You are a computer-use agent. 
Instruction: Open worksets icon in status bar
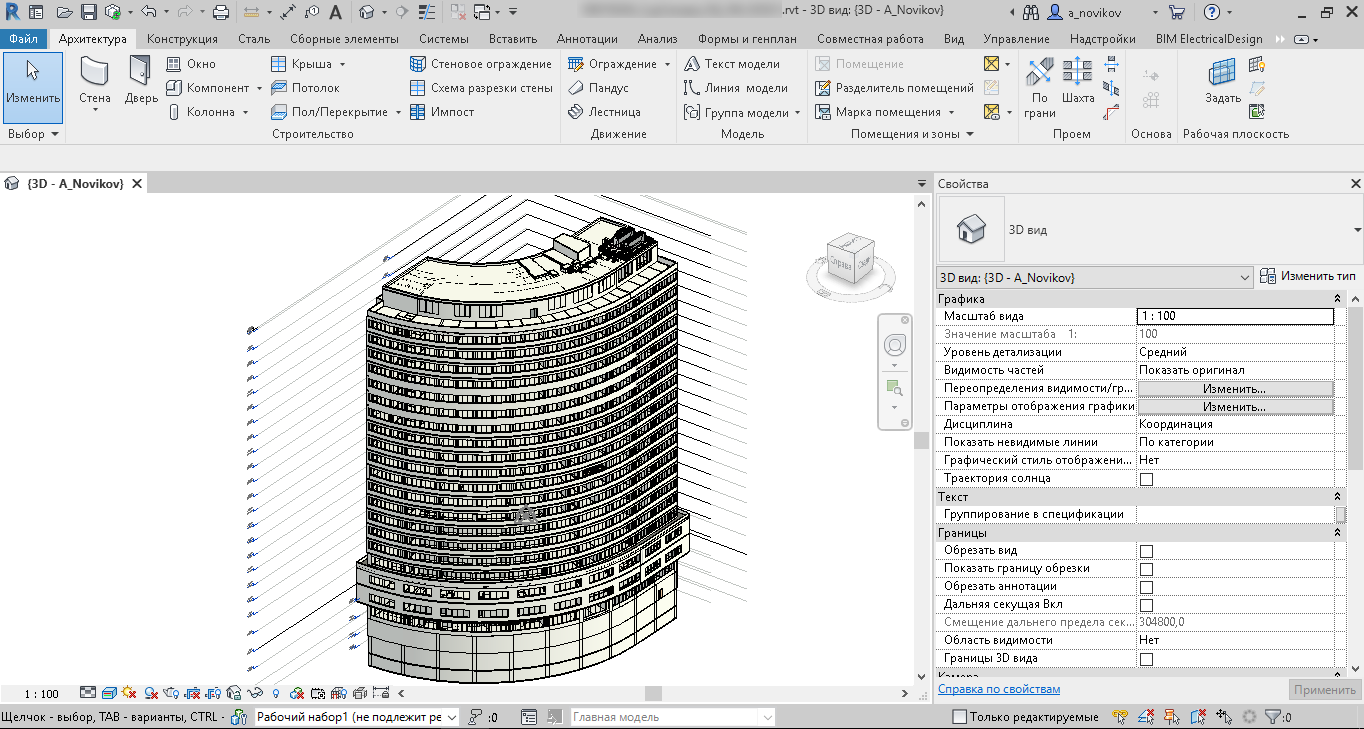pos(239,717)
